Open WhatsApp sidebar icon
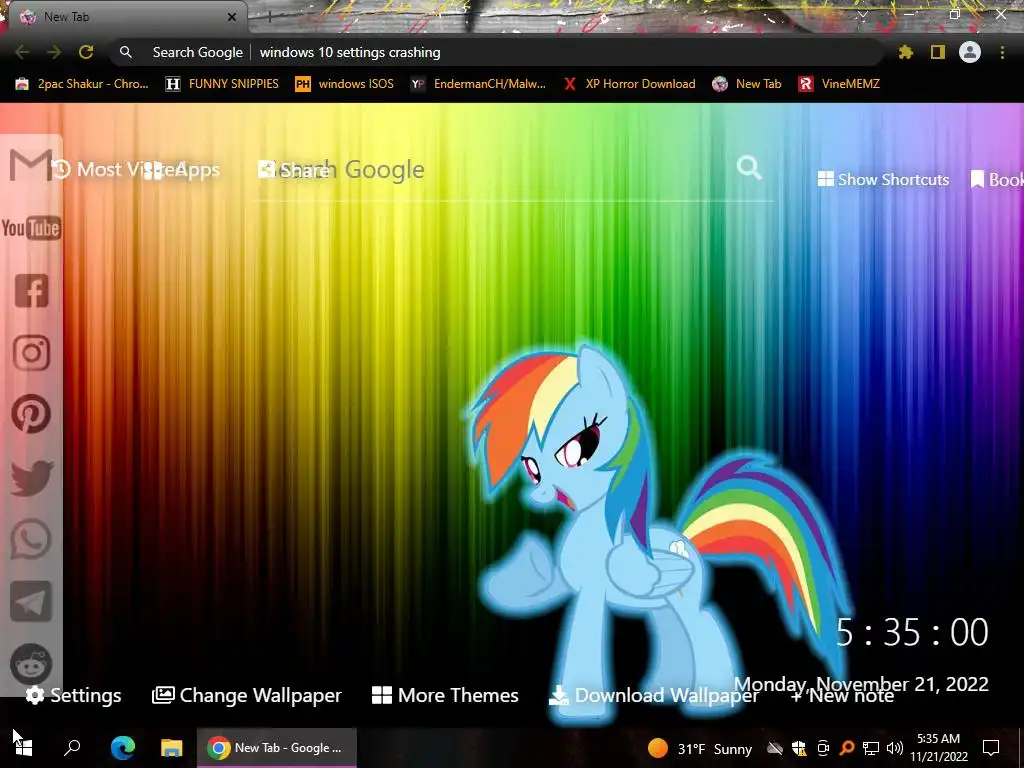Image resolution: width=1024 pixels, height=768 pixels. point(31,539)
